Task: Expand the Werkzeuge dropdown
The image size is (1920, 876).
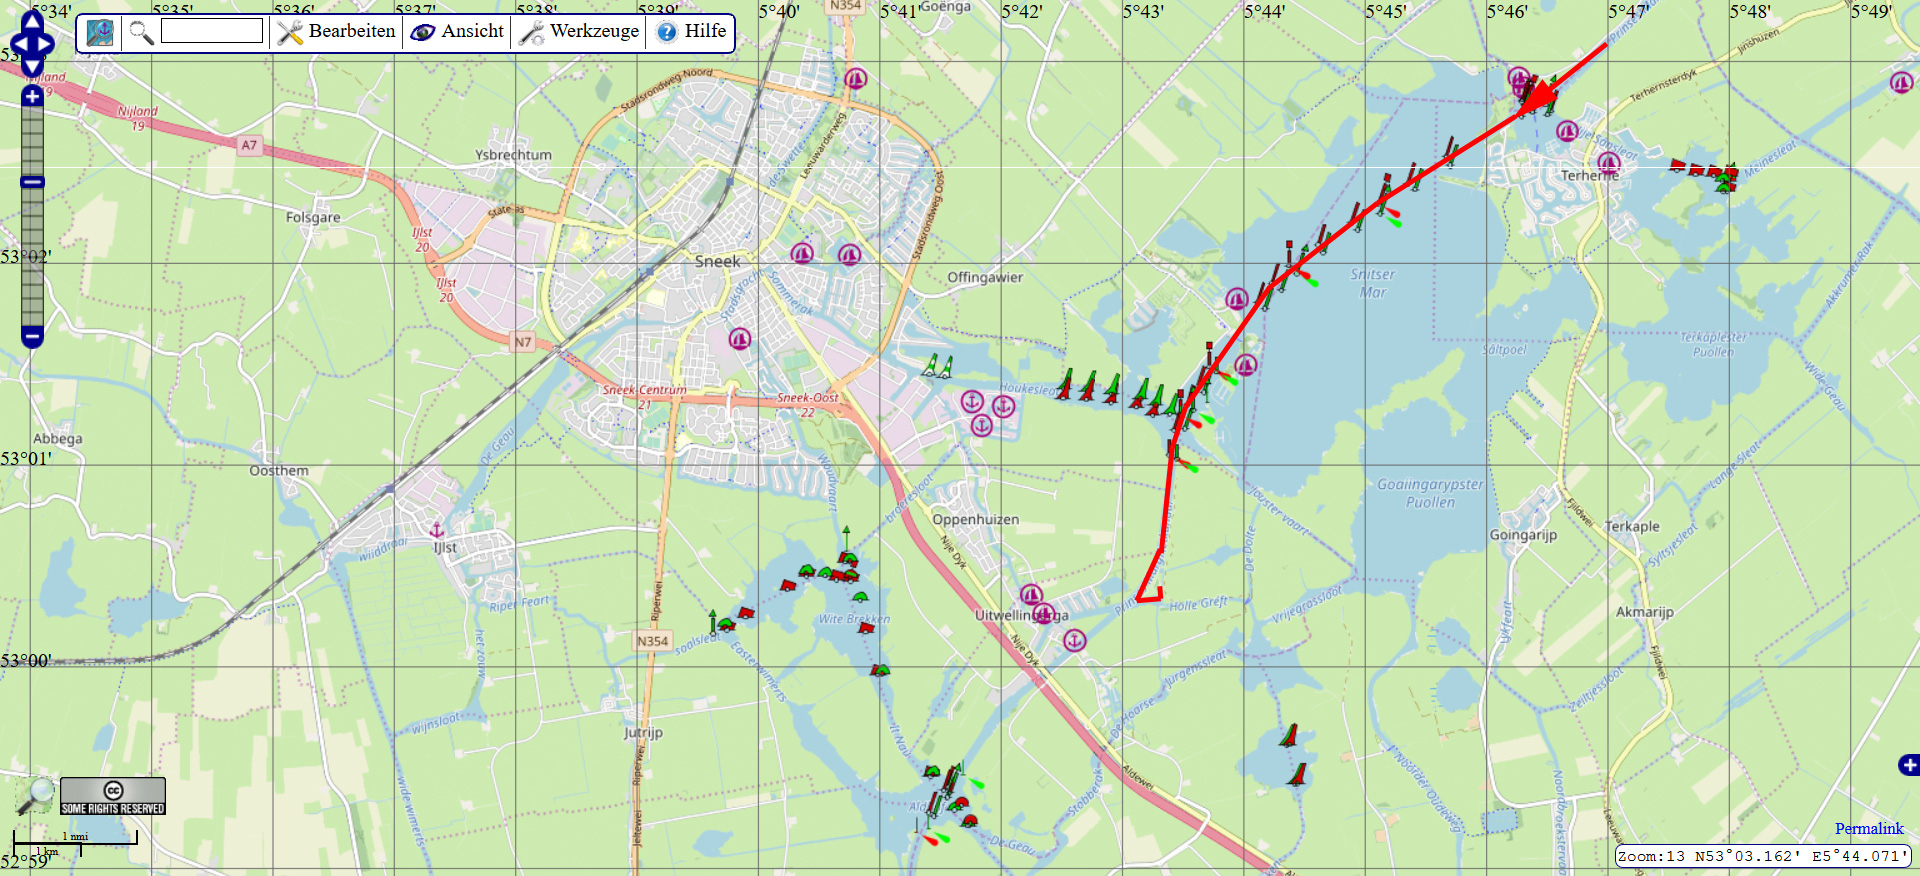Action: (579, 32)
